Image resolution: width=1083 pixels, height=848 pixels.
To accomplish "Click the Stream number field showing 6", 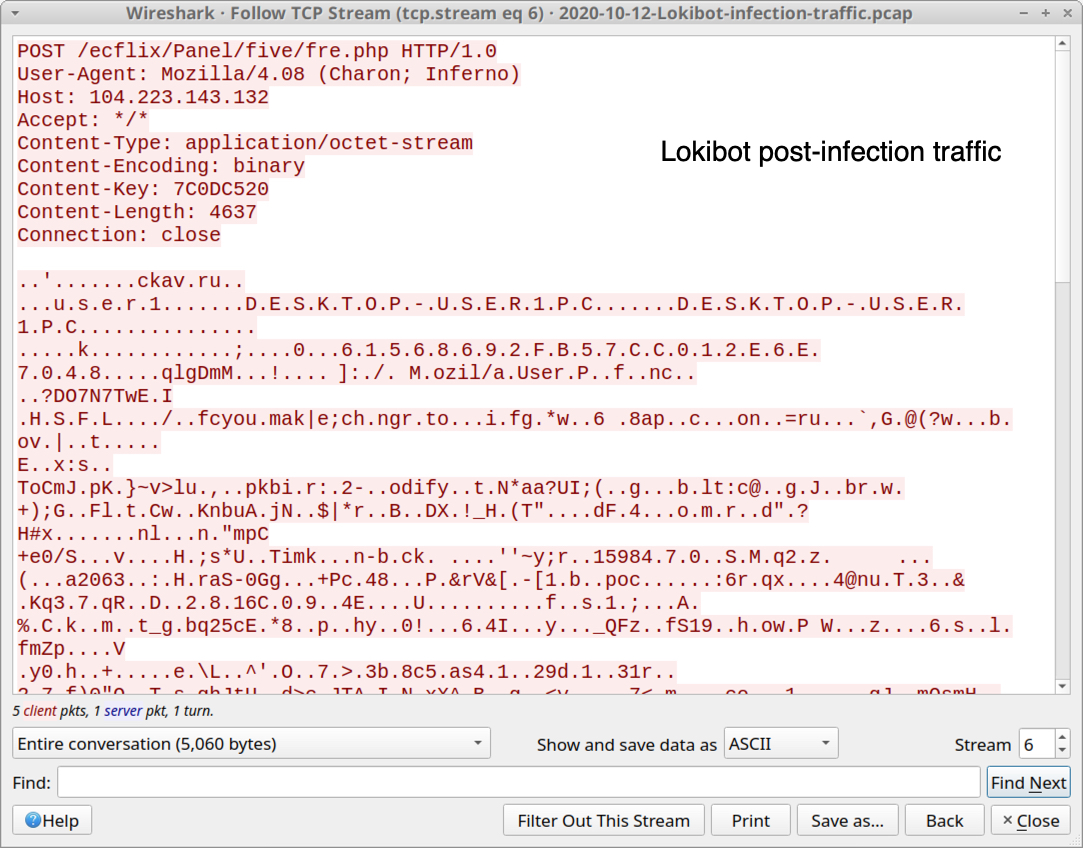I will click(1037, 744).
